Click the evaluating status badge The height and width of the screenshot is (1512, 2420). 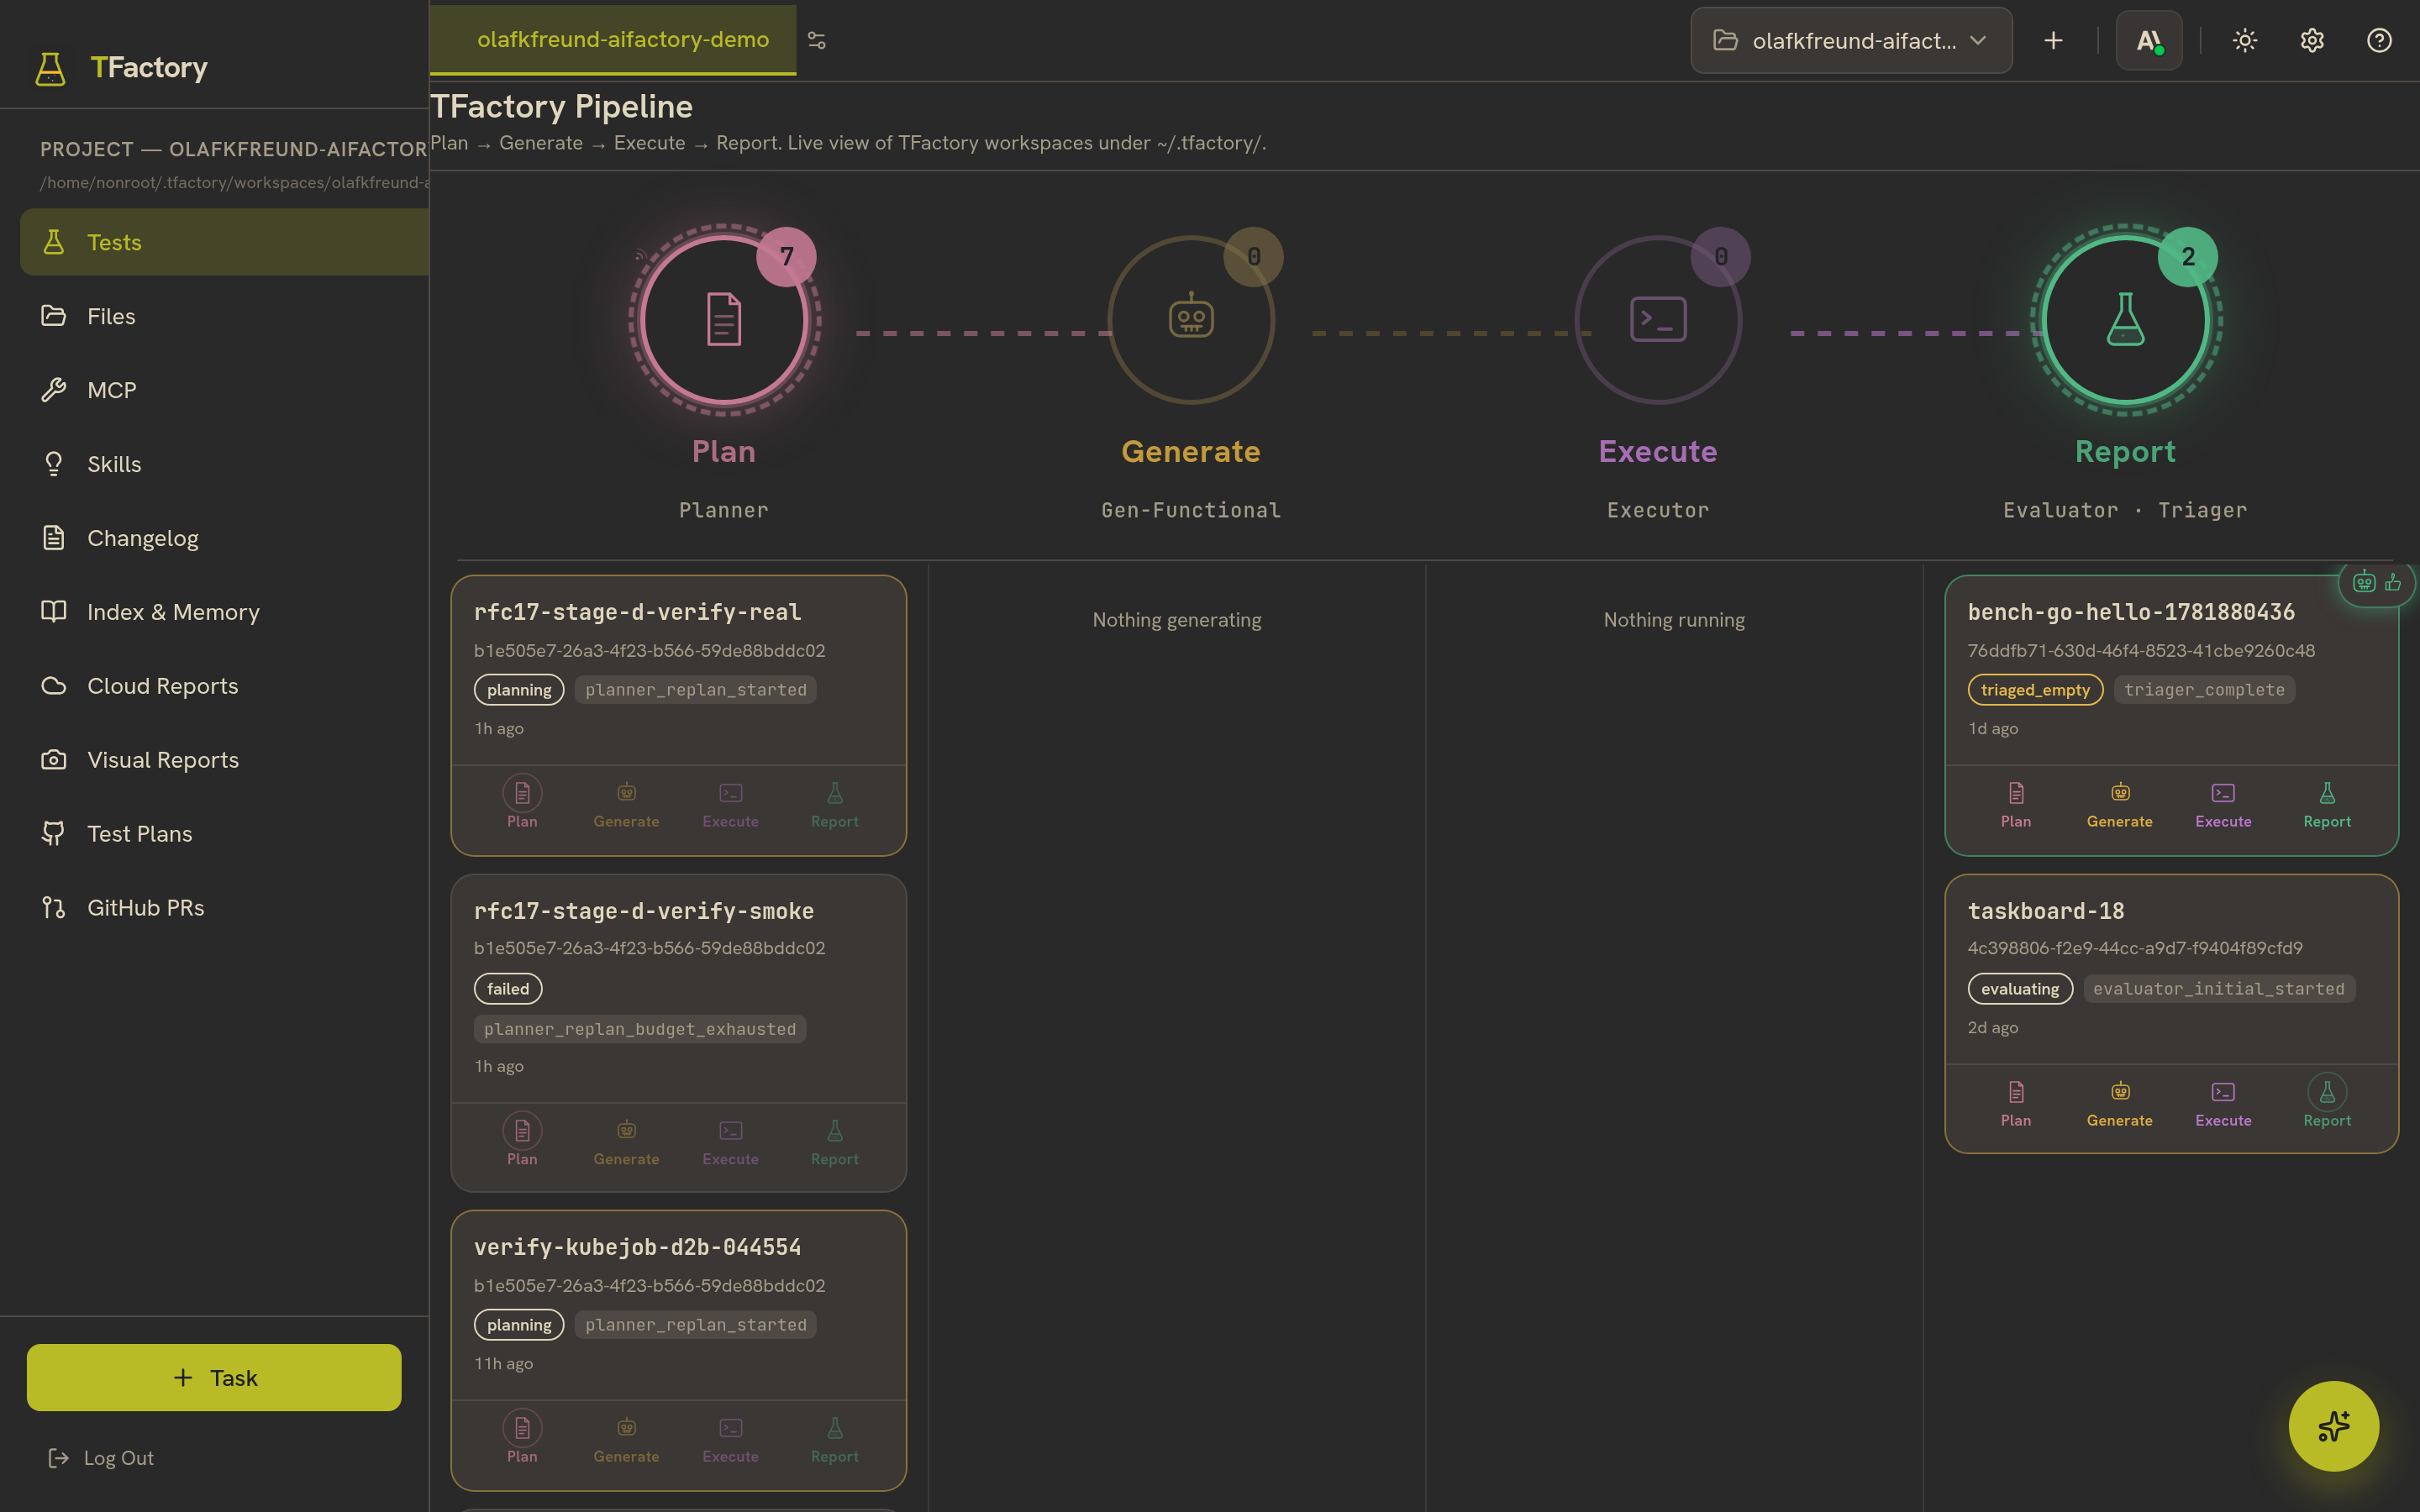click(2020, 988)
